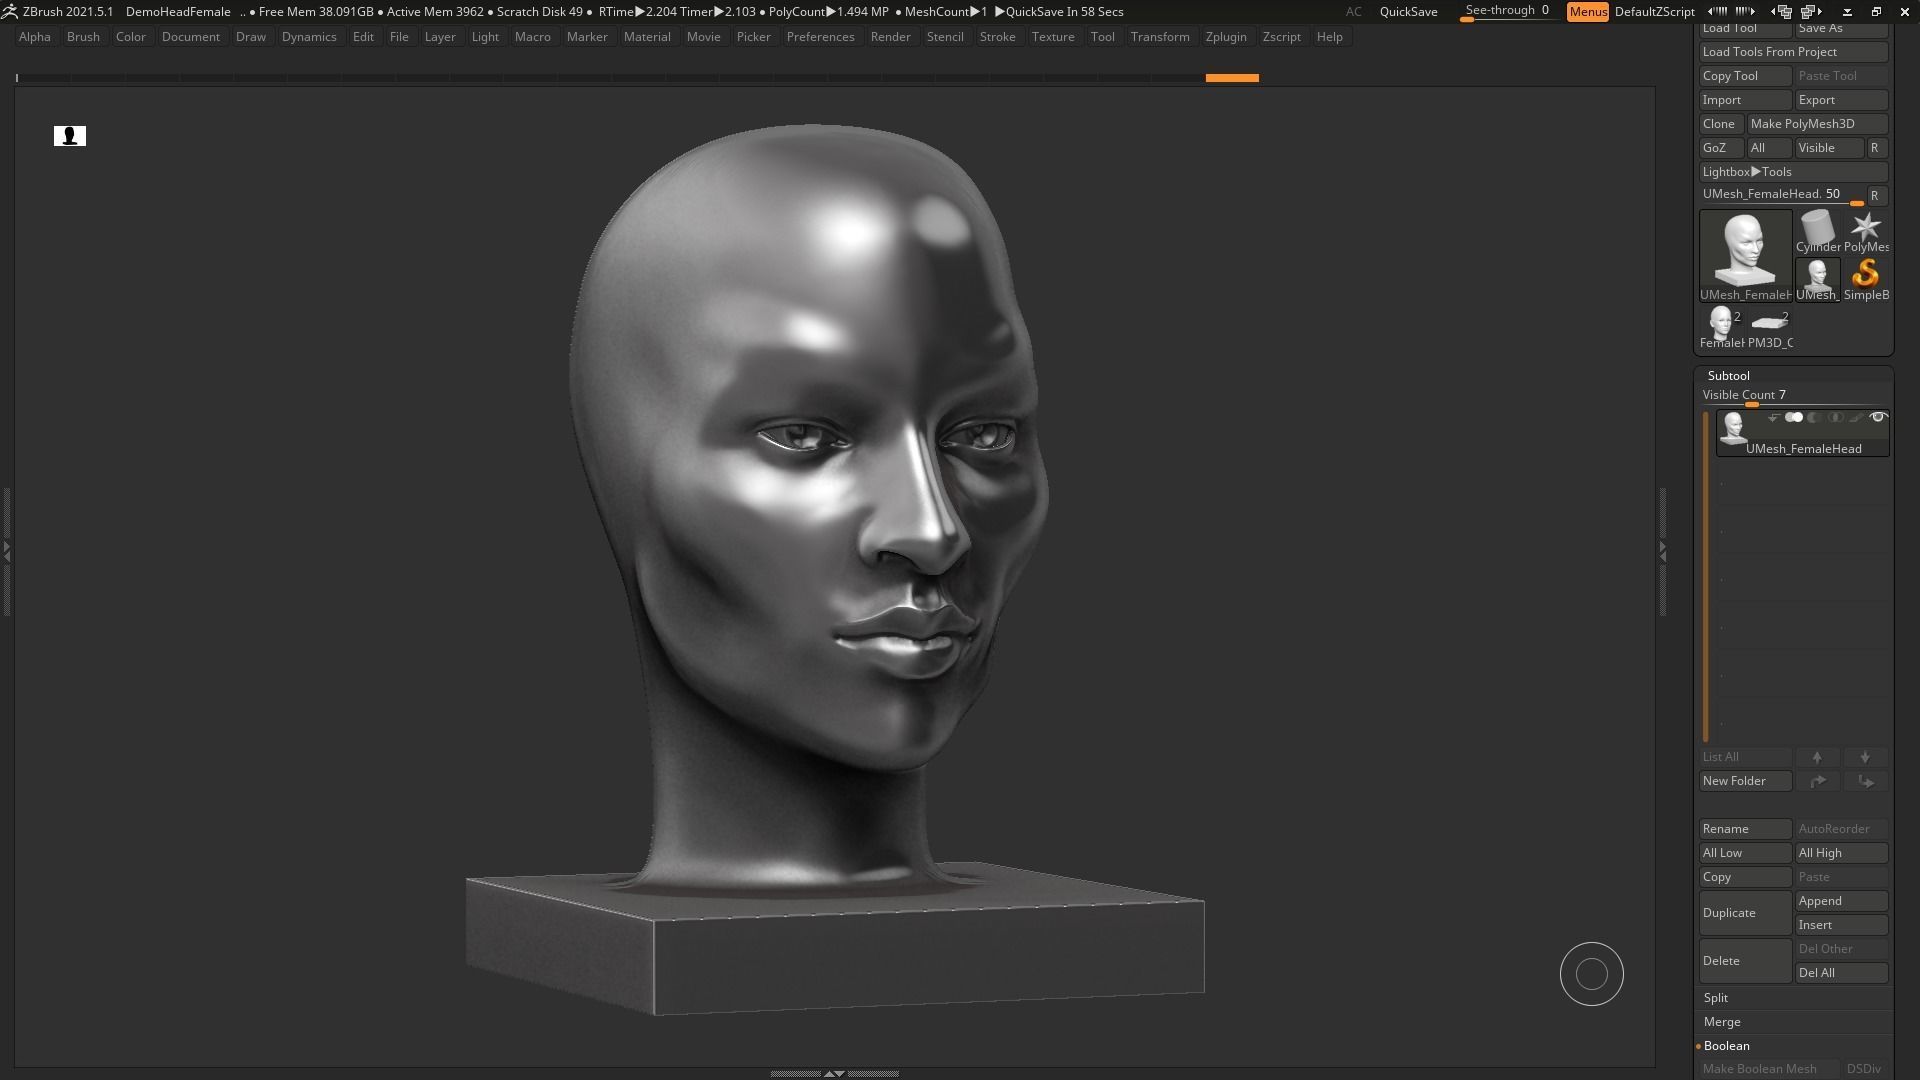Toggle polypaint brush icon on the UMesh_FemaleHead subtool

click(1856, 418)
